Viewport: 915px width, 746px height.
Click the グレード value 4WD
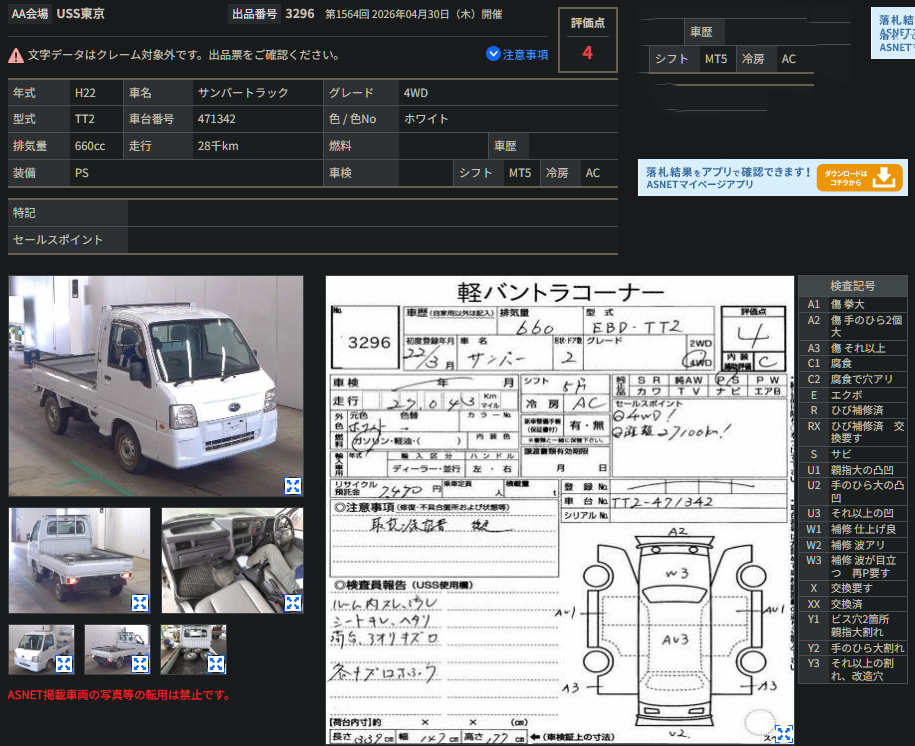(415, 93)
